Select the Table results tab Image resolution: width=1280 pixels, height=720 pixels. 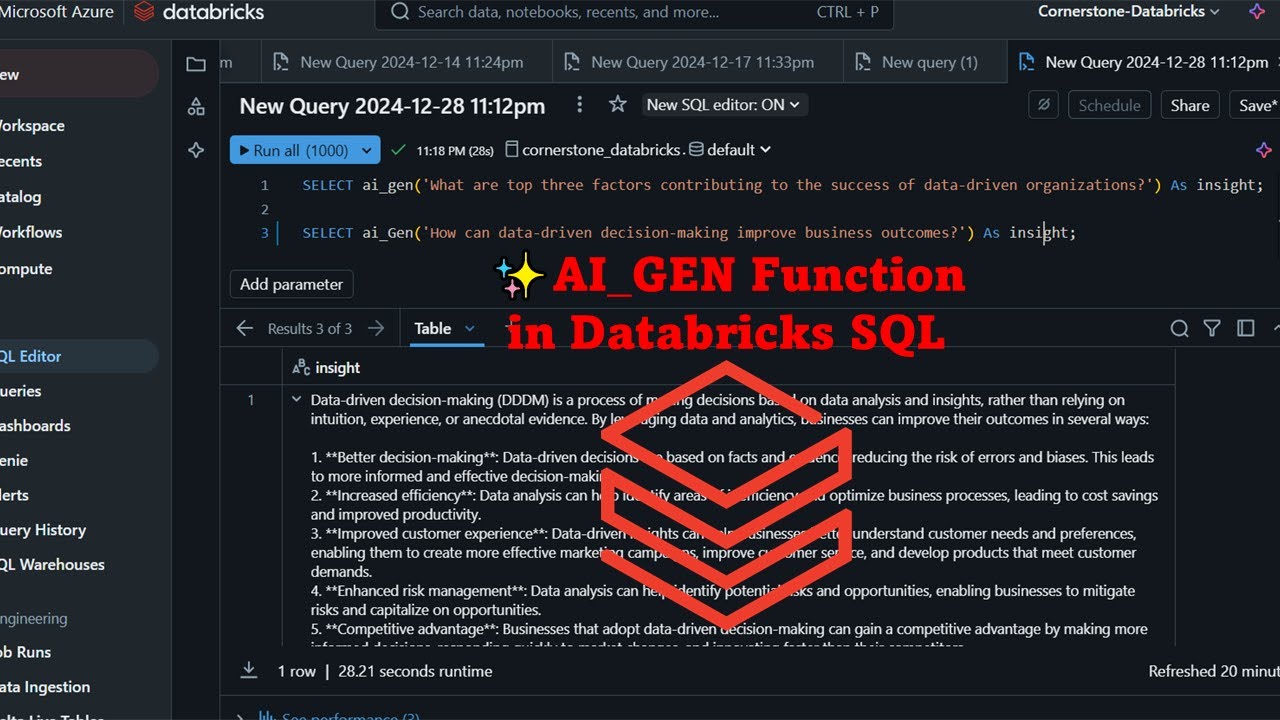pyautogui.click(x=433, y=328)
